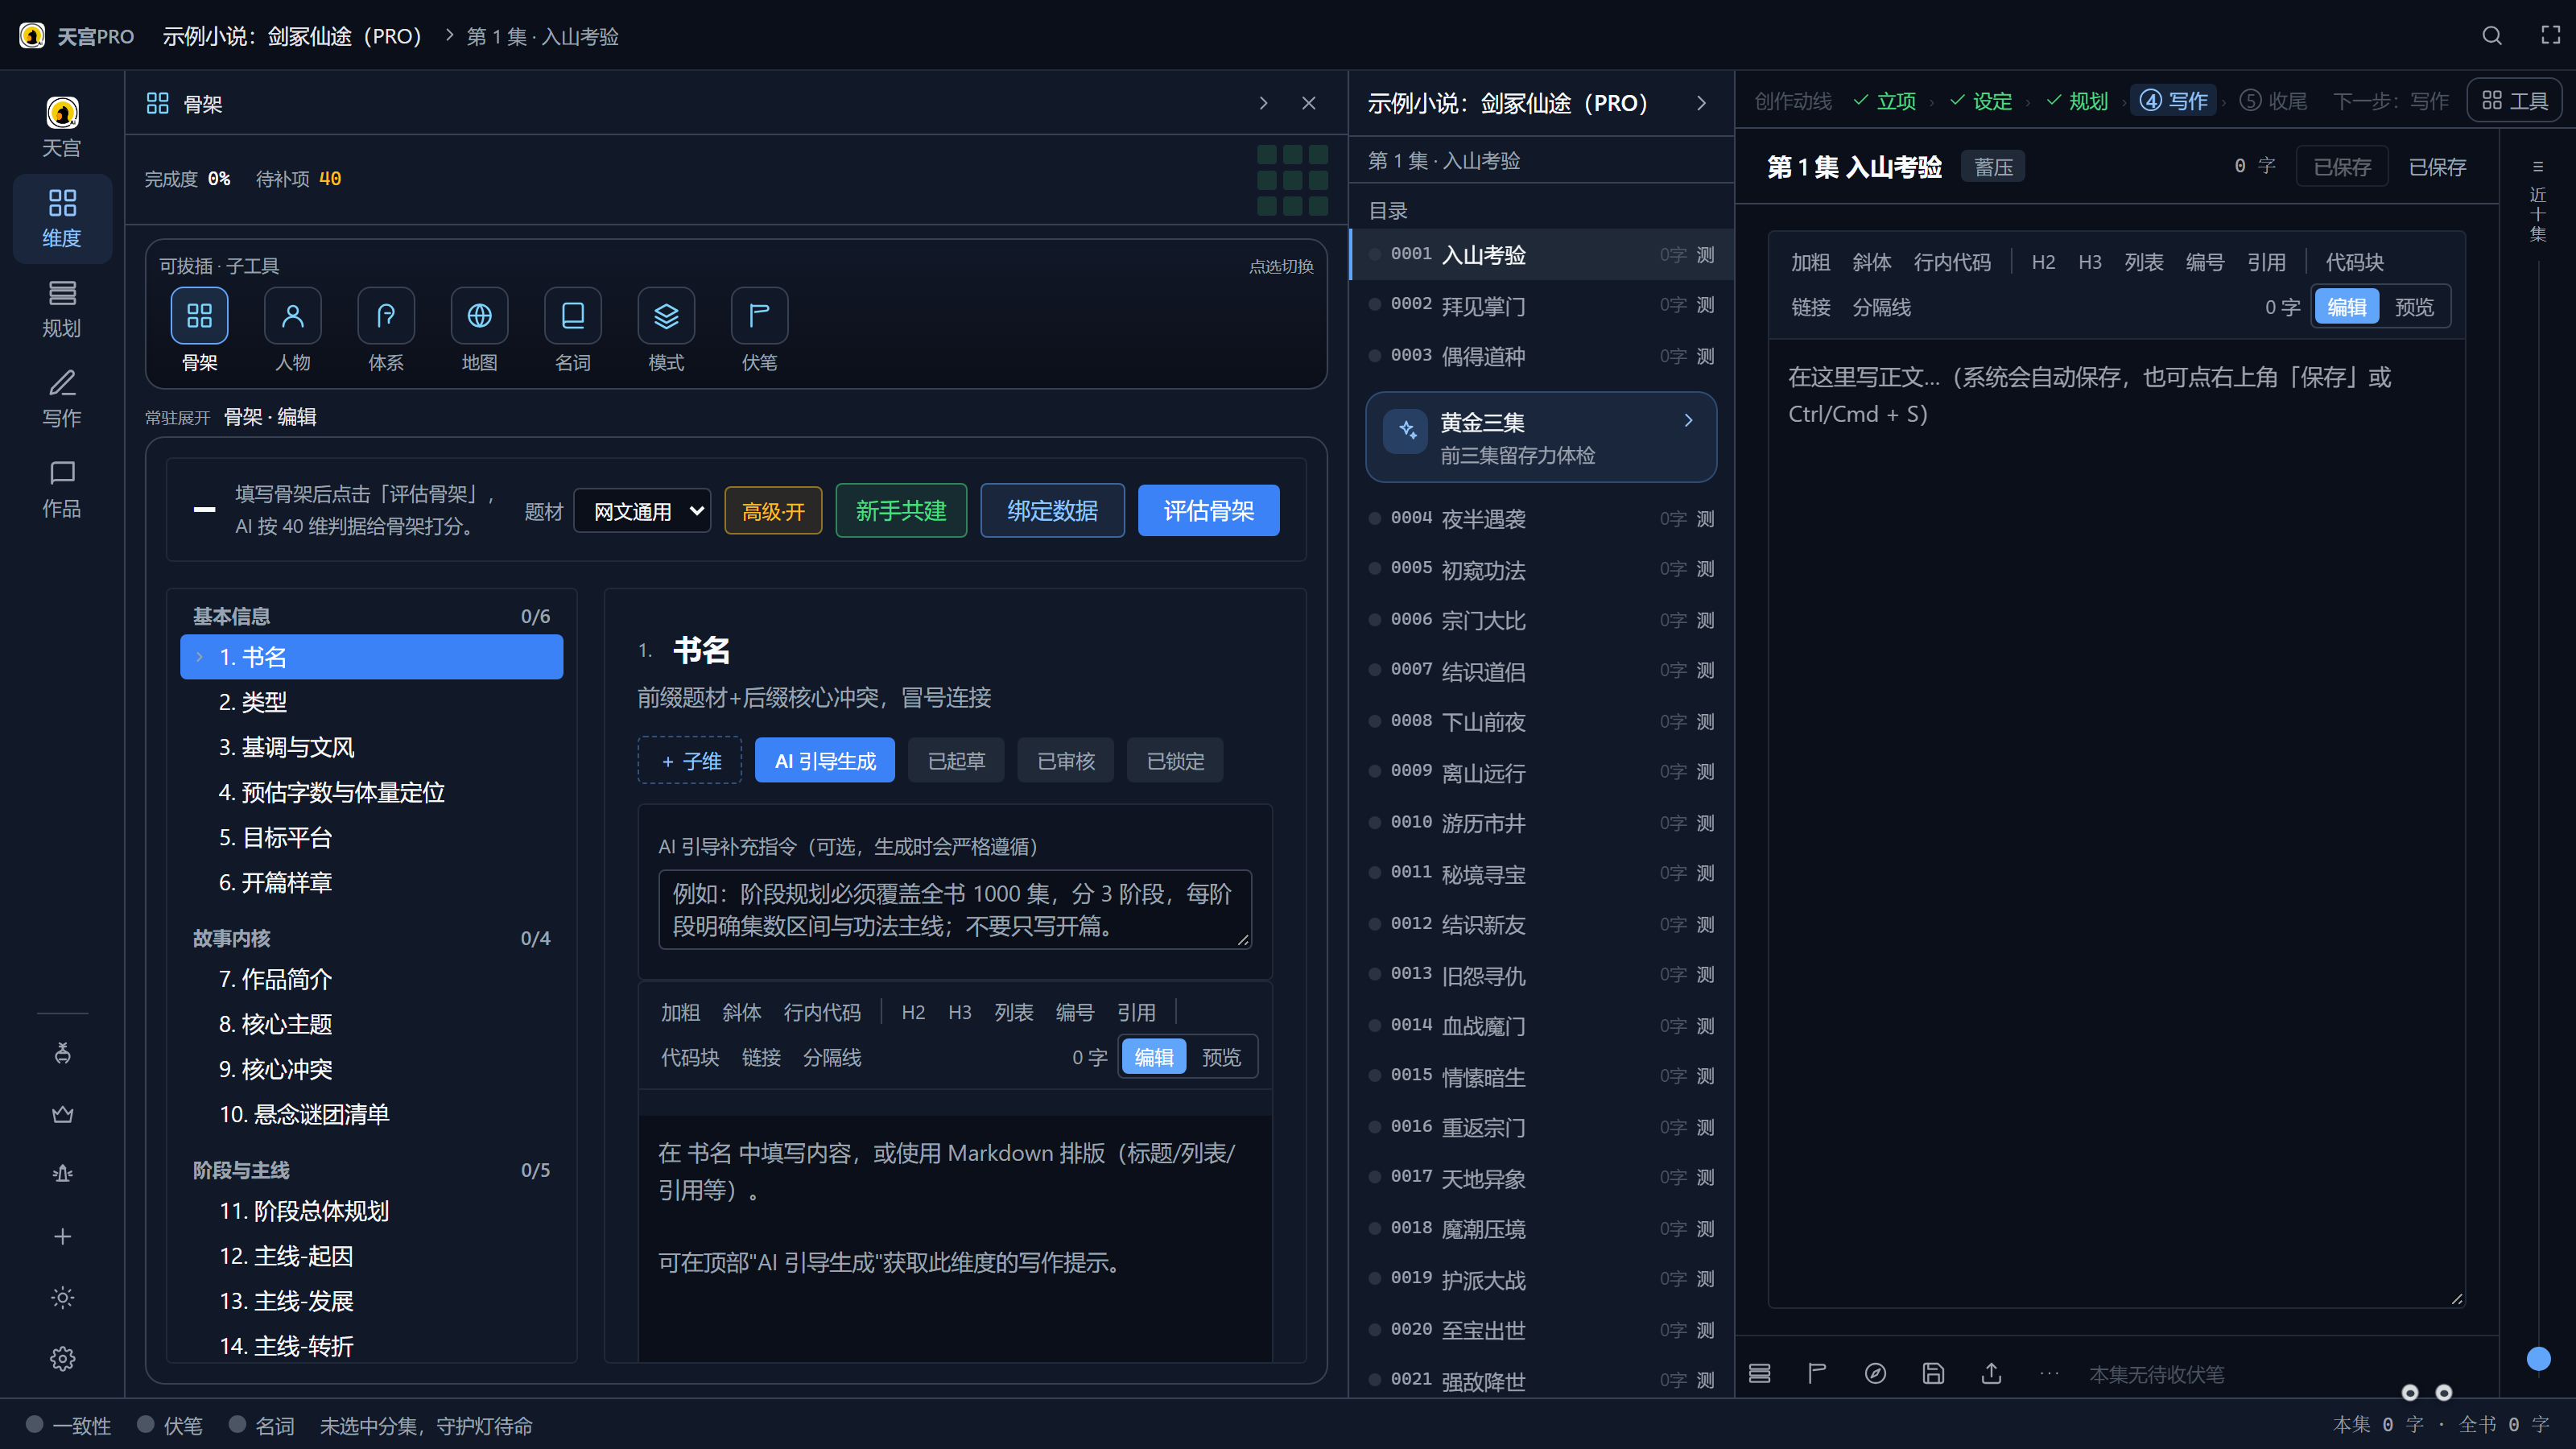Toggle the sun theme icon
The height and width of the screenshot is (1449, 2576).
pyautogui.click(x=62, y=1297)
